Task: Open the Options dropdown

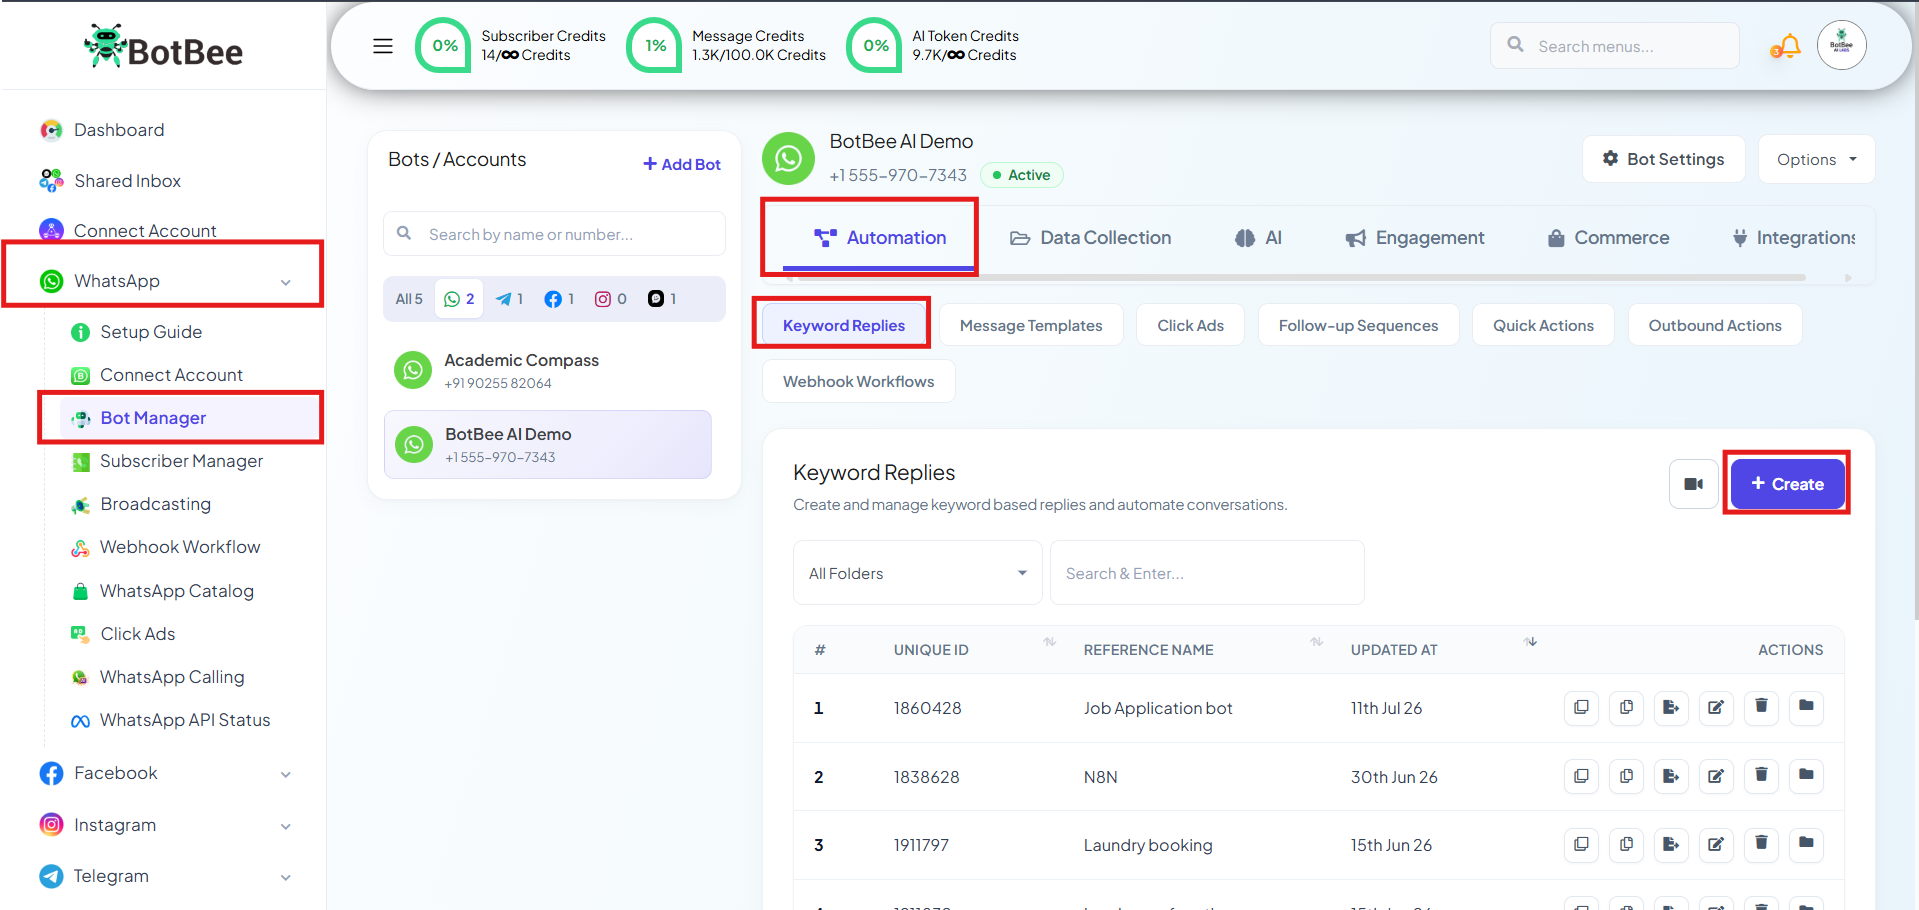Action: 1816,159
